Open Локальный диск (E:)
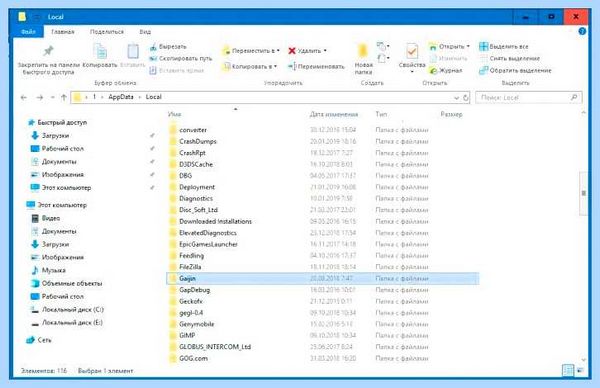This screenshot has width=600, height=388. (67, 323)
